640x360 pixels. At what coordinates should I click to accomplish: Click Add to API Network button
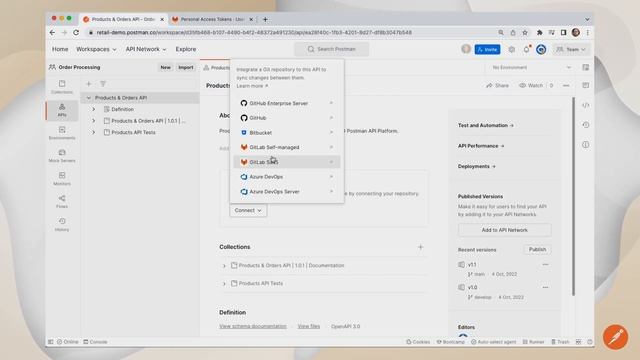[x=504, y=230]
